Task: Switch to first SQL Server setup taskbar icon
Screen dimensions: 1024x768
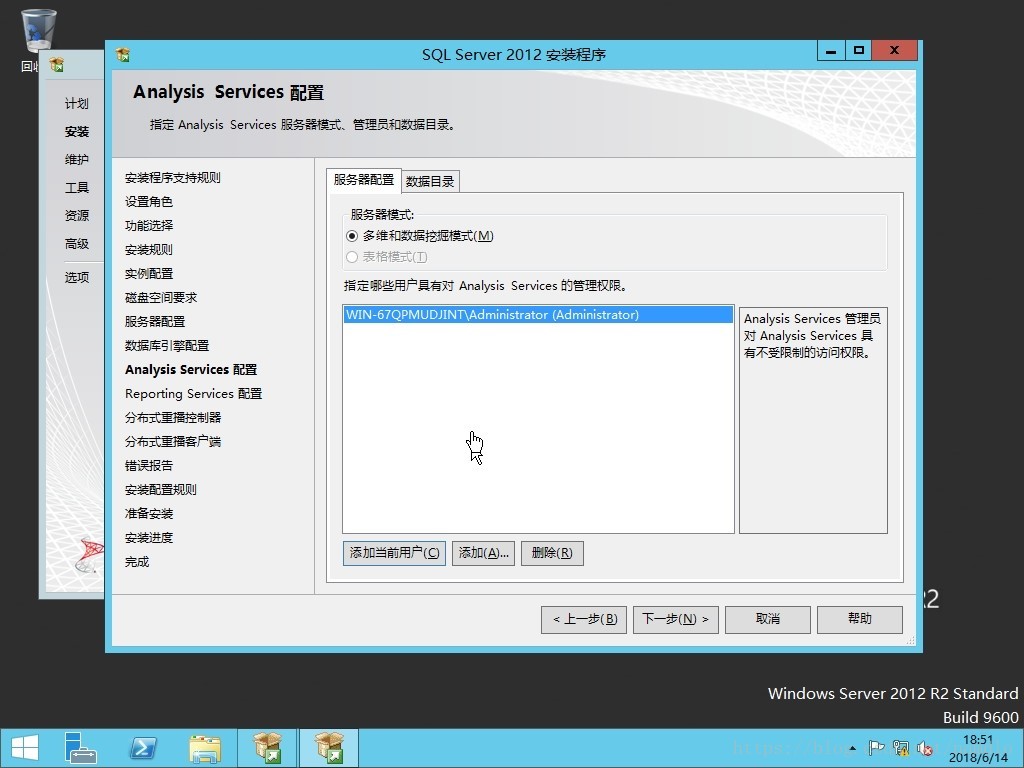Action: pyautogui.click(x=267, y=748)
